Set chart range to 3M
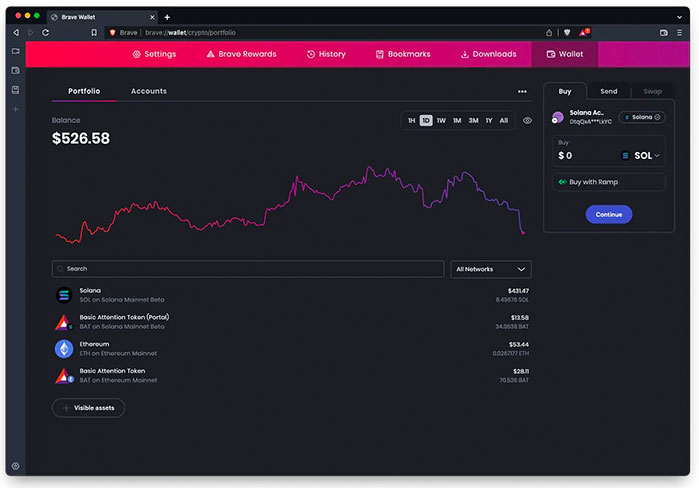This screenshot has width=699, height=488. point(473,120)
